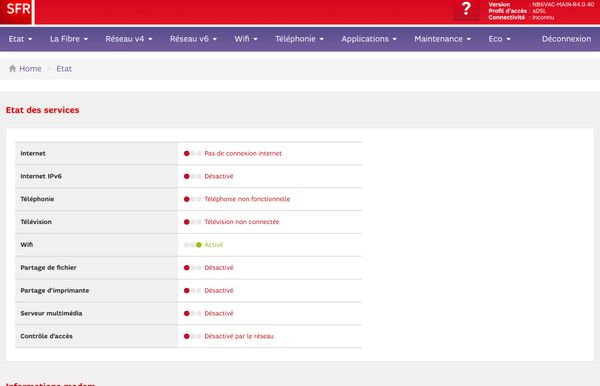600x386 pixels.
Task: Click the Partage de fichier status indicator
Action: [x=192, y=268]
